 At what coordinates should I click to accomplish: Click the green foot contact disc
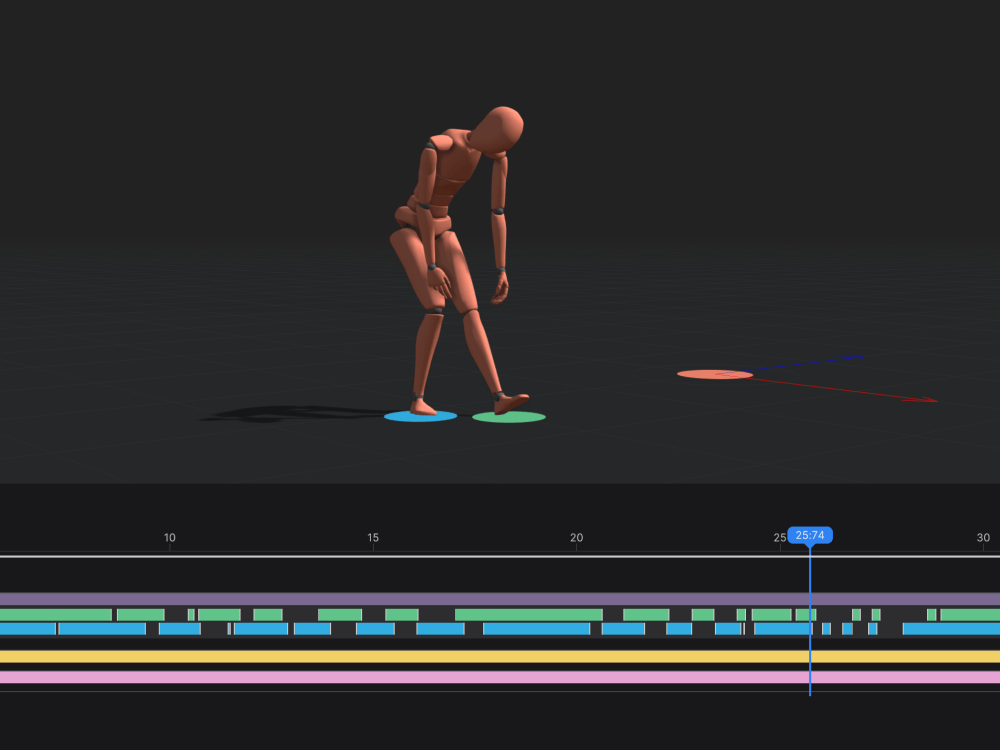coord(509,417)
